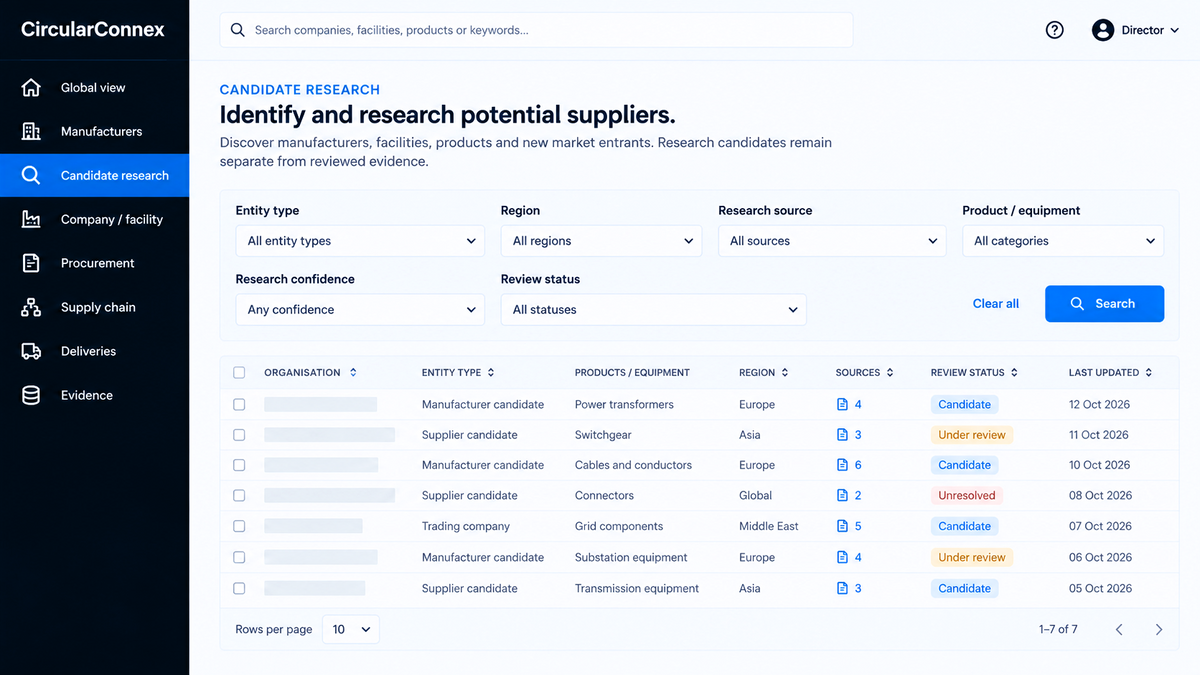Image resolution: width=1200 pixels, height=675 pixels.
Task: Sort by Organisation column arrows
Action: tap(353, 373)
